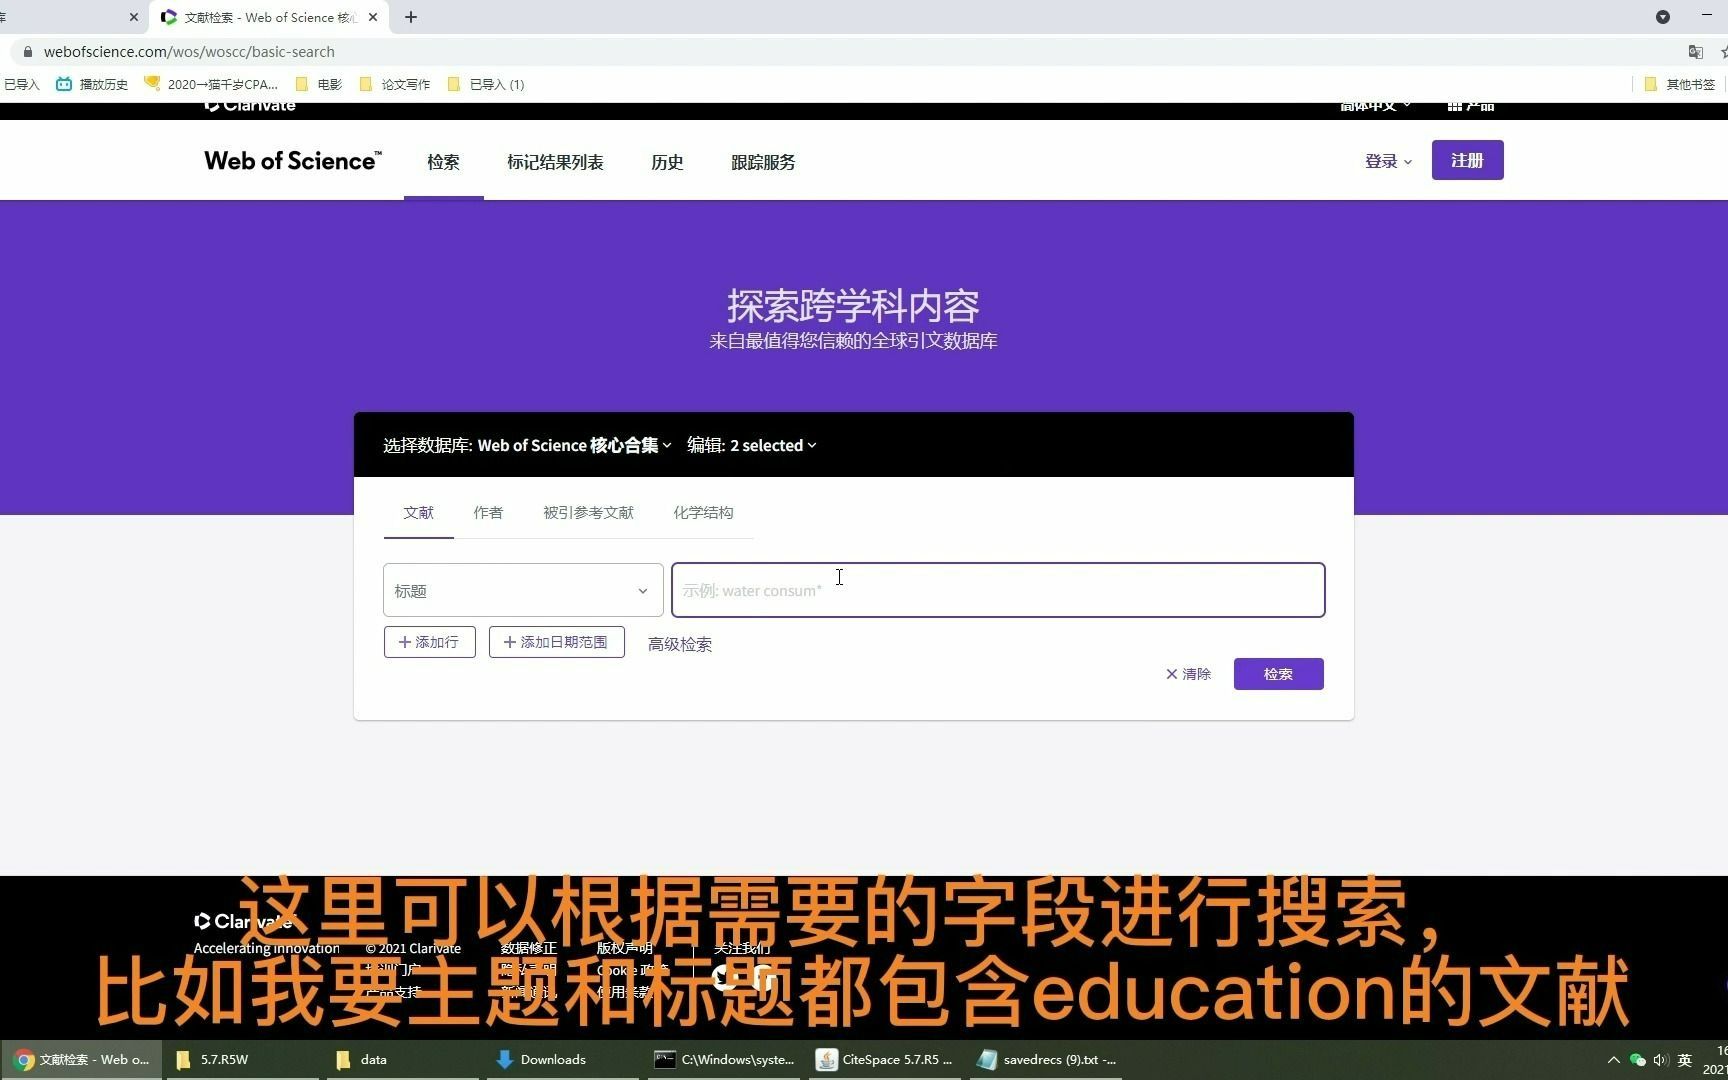Click the site lock icon in address bar
Viewport: 1728px width, 1080px height.
click(27, 52)
